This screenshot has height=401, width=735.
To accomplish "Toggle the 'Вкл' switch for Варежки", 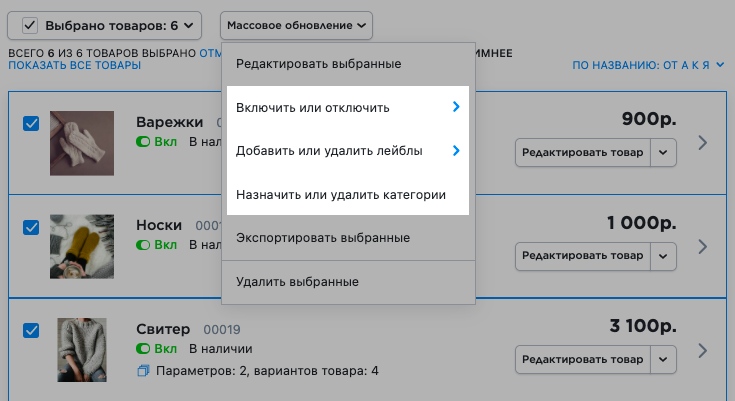I will point(143,142).
